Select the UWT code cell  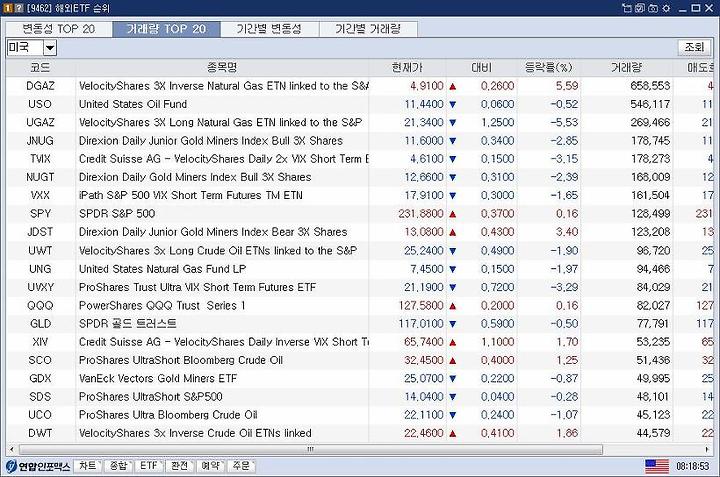pyautogui.click(x=40, y=251)
